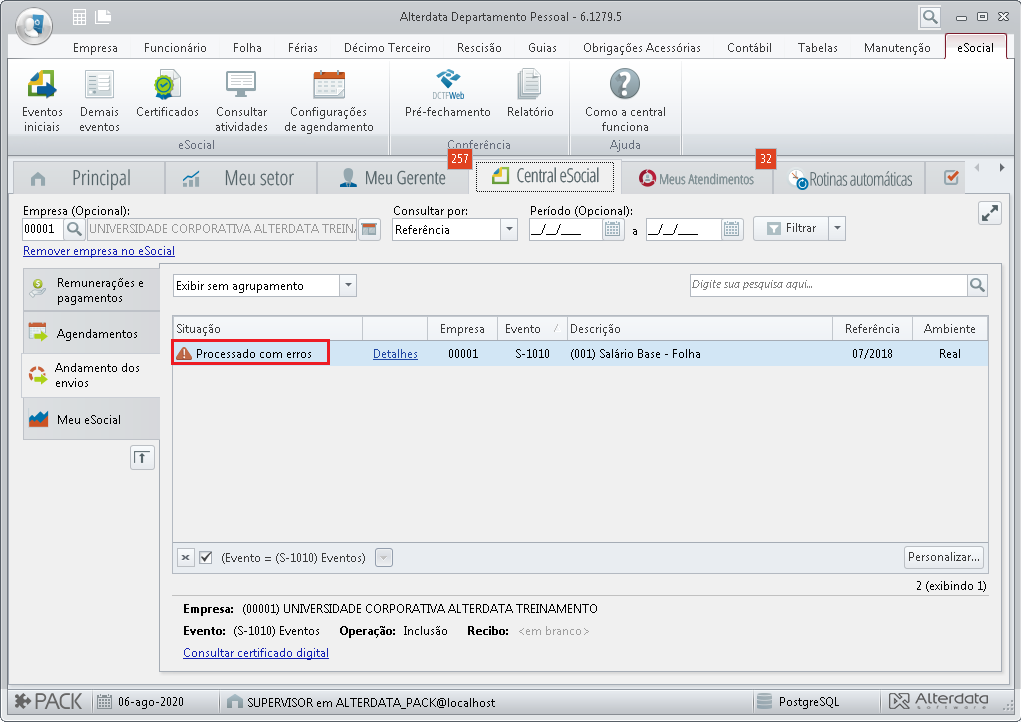
Task: Open the Certificados ribbon icon
Action: pos(167,94)
